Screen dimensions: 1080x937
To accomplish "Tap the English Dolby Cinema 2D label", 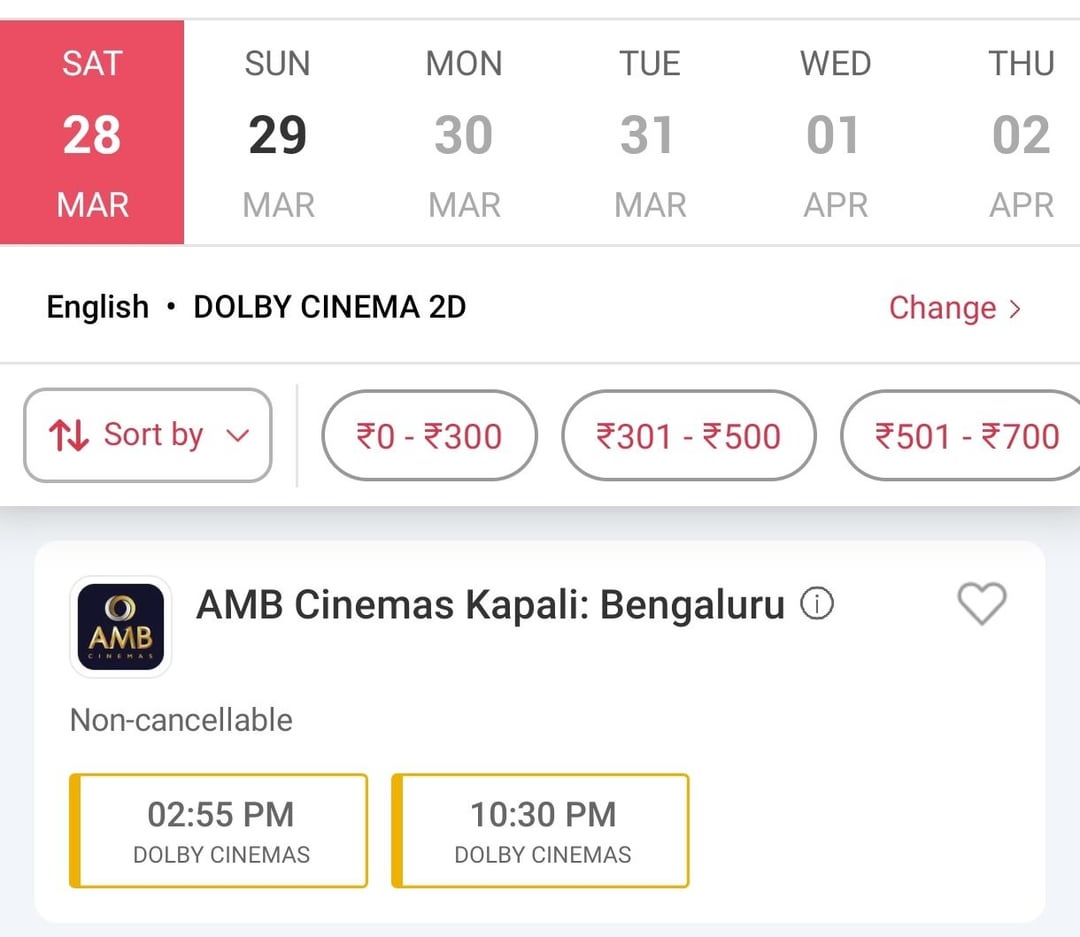I will 256,307.
